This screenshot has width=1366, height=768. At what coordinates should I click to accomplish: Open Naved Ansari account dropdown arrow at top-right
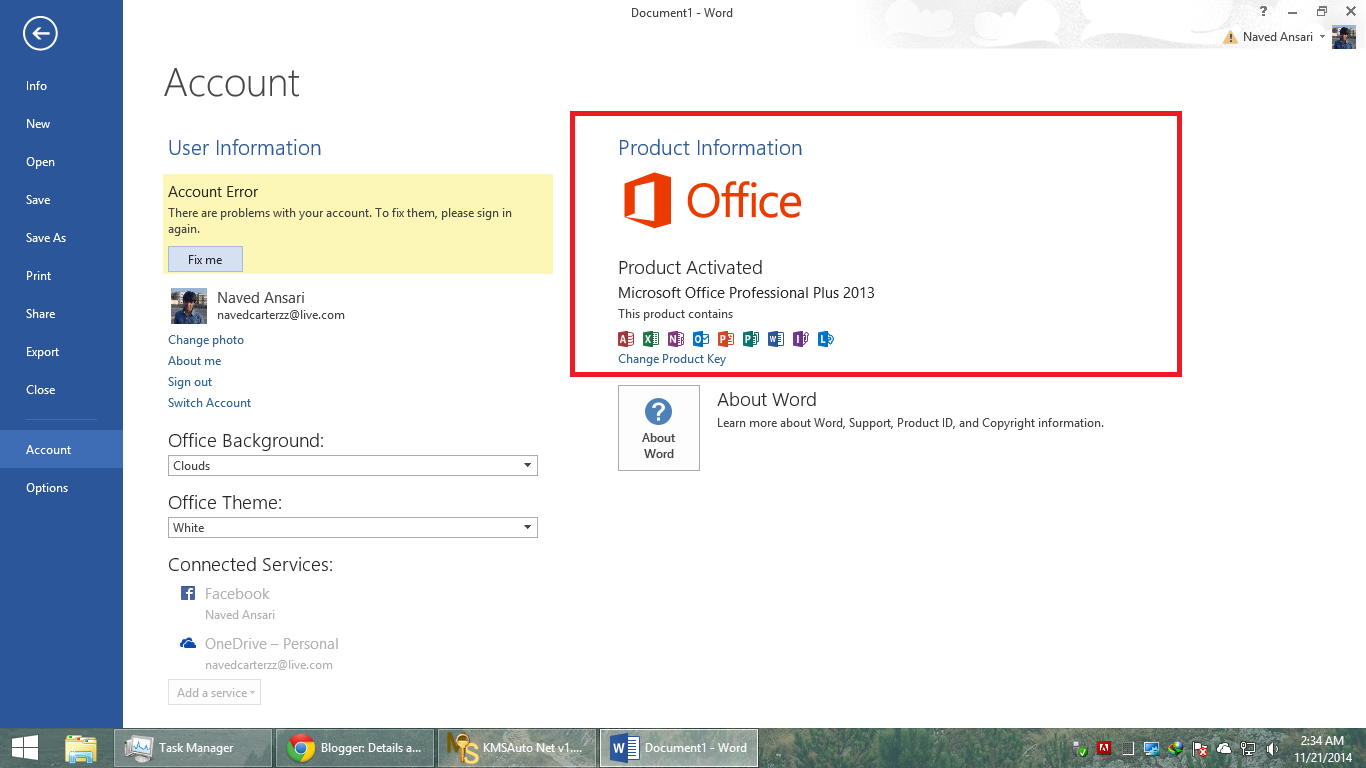tap(1322, 37)
